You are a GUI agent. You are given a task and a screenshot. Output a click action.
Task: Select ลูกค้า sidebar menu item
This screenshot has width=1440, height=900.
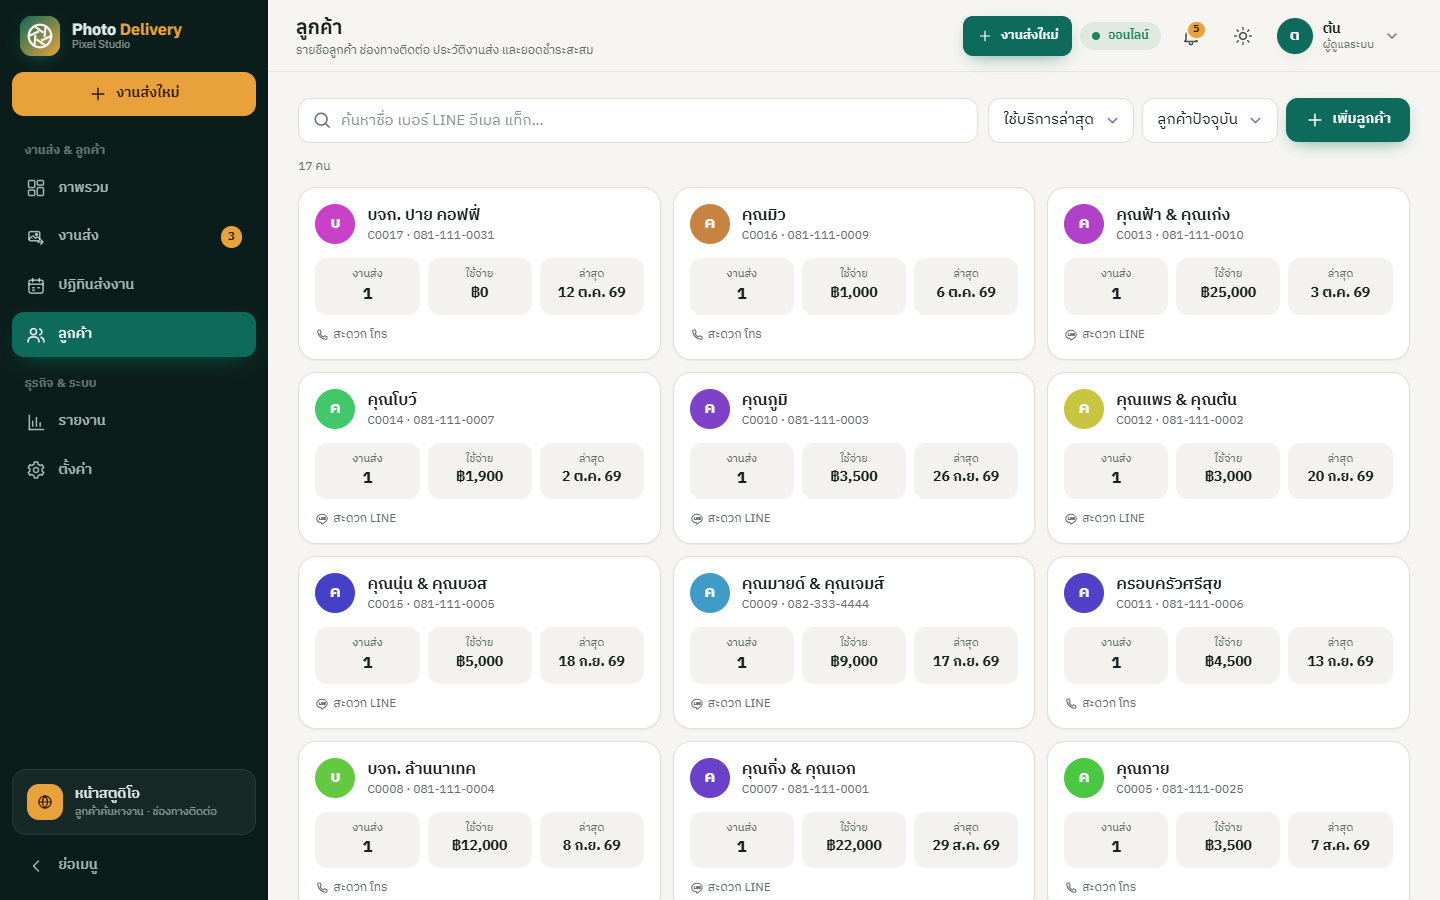pos(134,334)
